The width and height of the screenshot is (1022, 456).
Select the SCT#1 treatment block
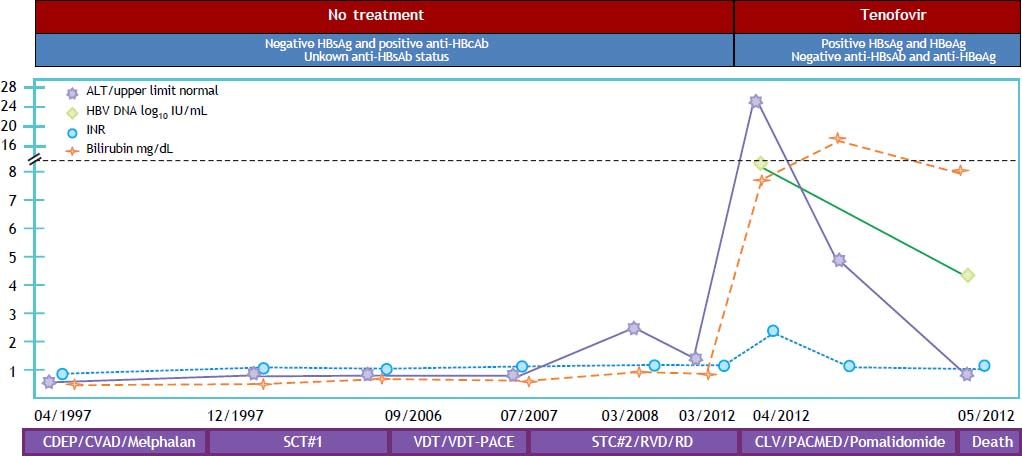pos(298,442)
